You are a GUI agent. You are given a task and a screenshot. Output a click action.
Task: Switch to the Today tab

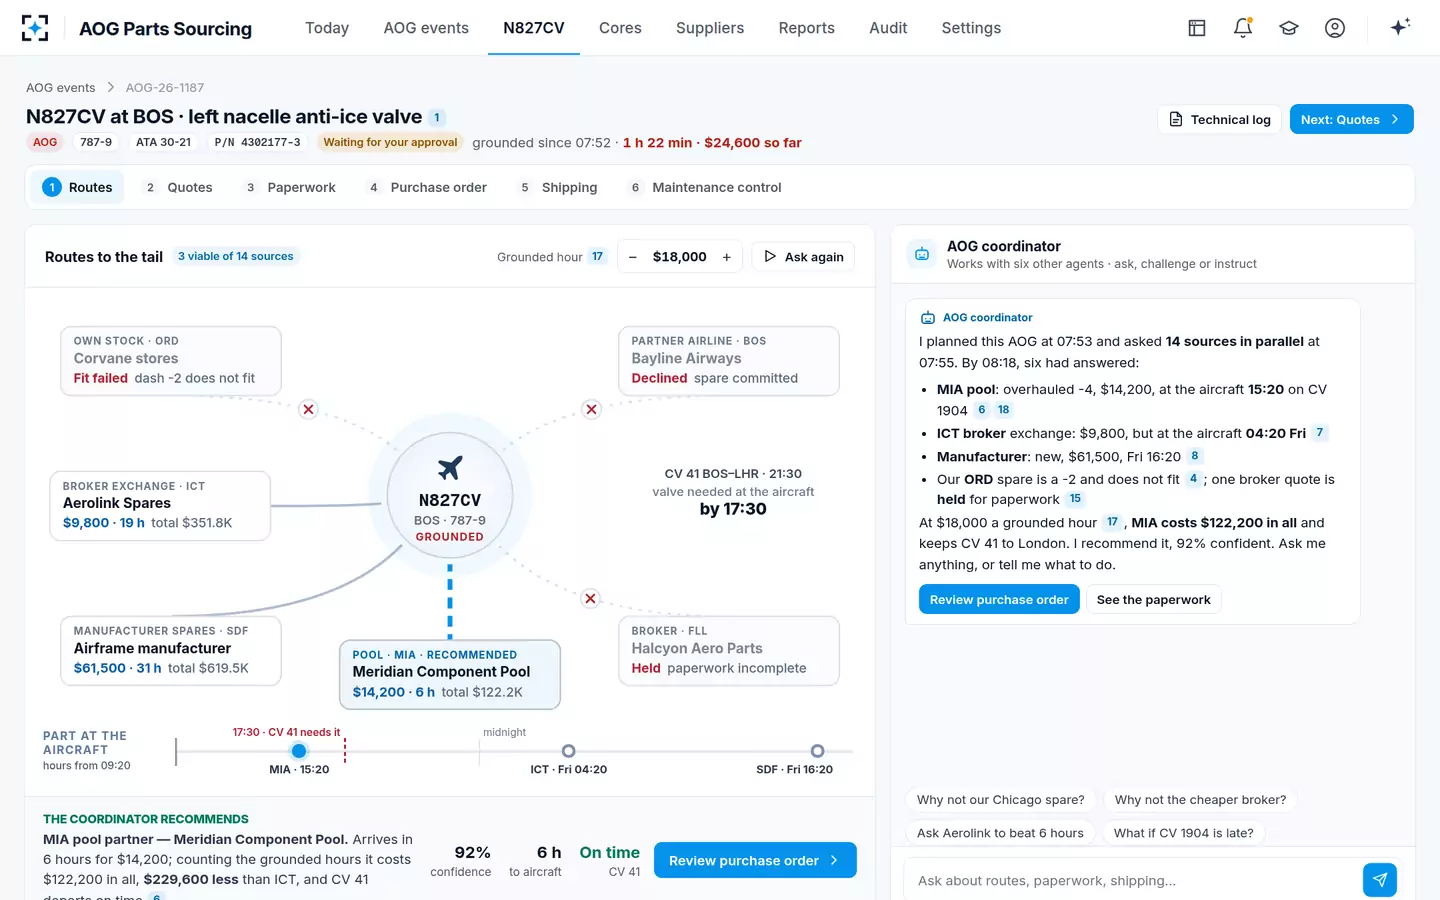pos(327,28)
